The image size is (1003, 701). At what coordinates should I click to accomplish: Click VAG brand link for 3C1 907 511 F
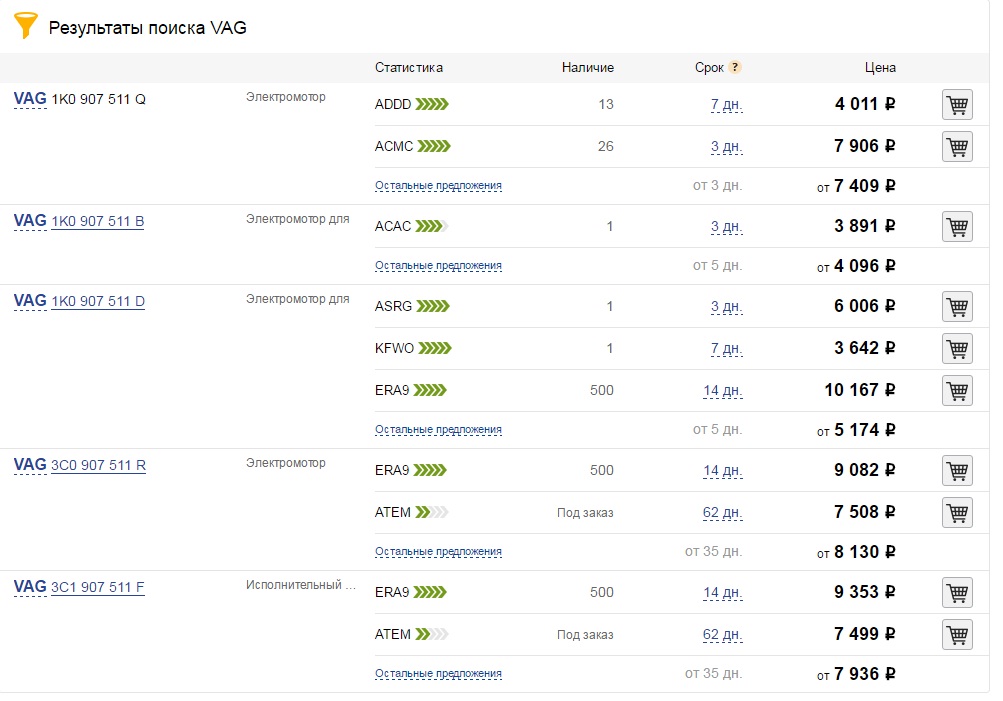tap(30, 587)
